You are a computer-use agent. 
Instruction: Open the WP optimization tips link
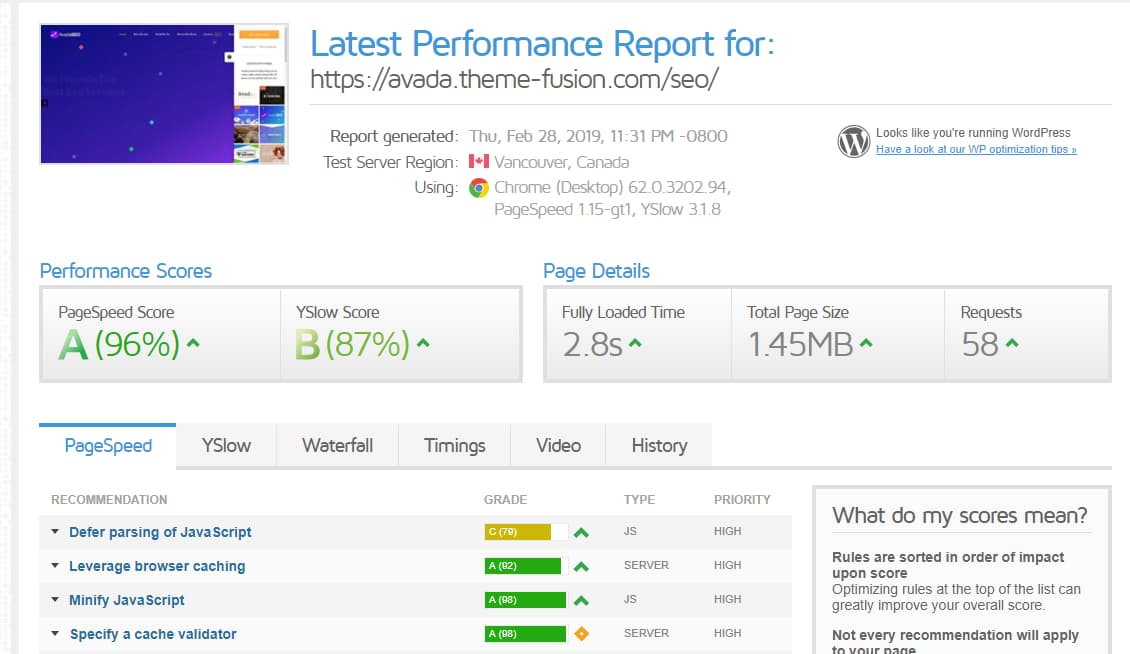click(975, 149)
